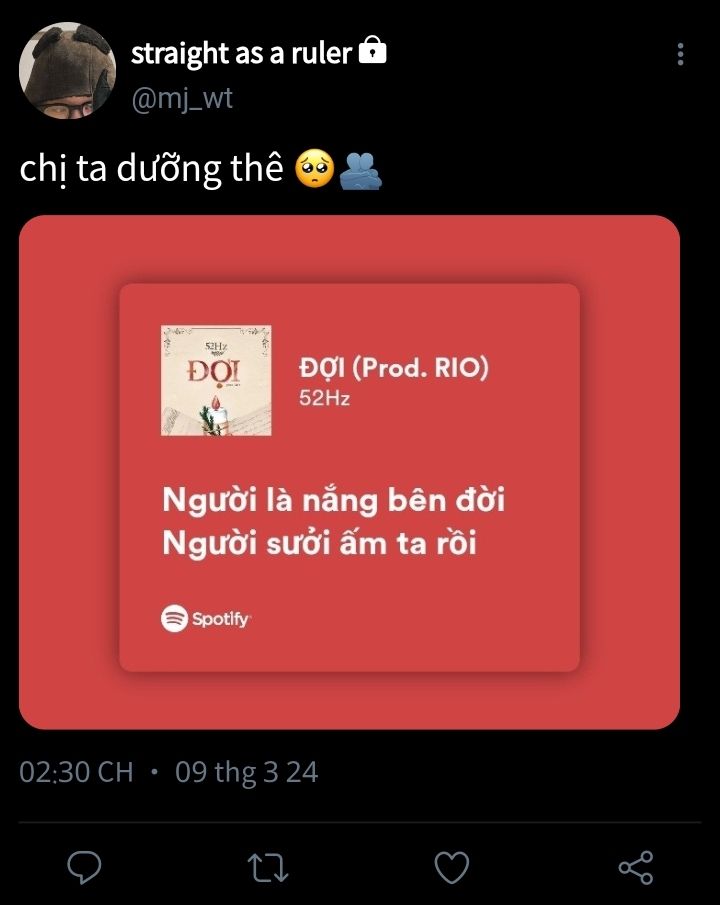Viewport: 720px width, 905px height.
Task: Open the timestamp 02:30 CH
Action: point(76,772)
